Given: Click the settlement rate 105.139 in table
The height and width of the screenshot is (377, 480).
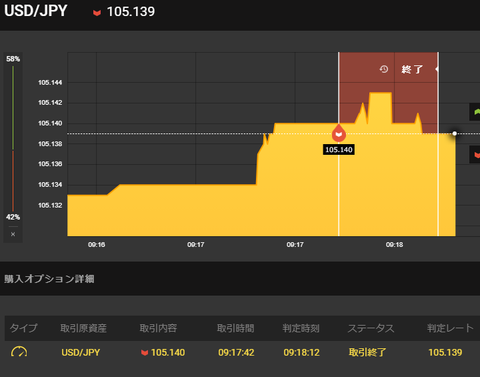Looking at the screenshot, I should pyautogui.click(x=445, y=353).
